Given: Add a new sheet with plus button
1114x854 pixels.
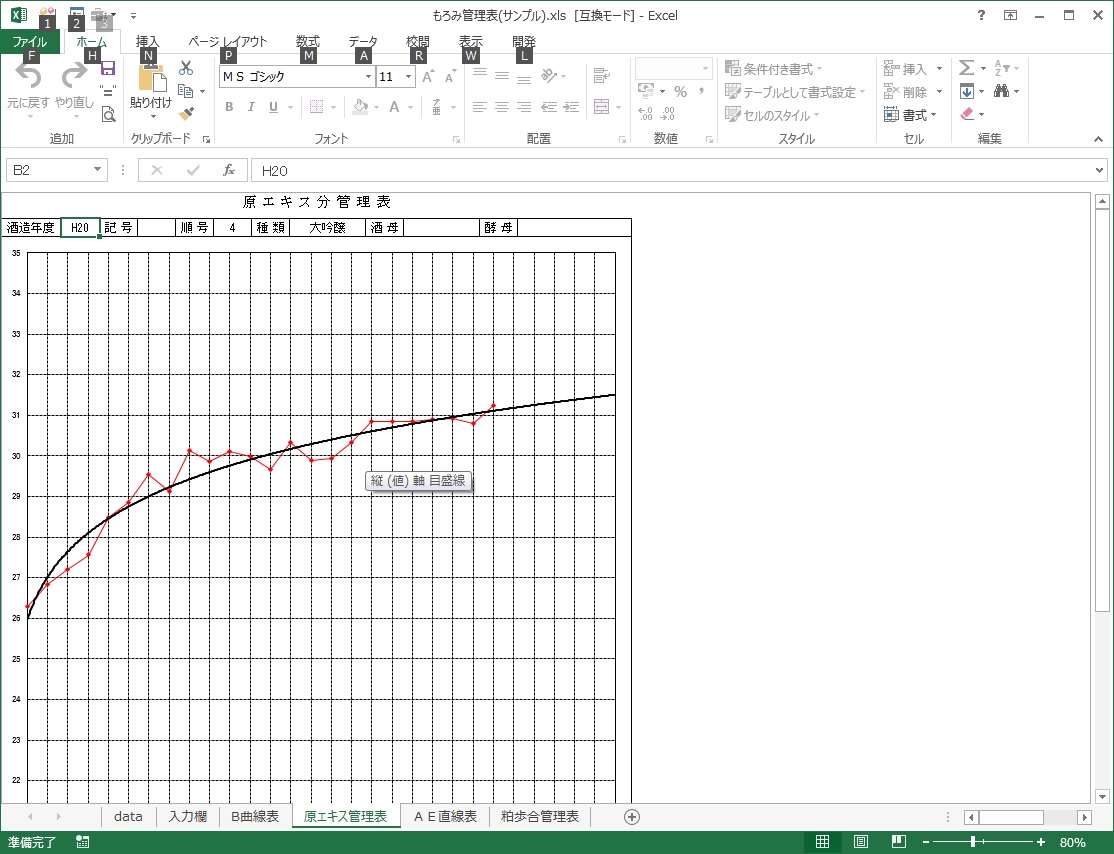Looking at the screenshot, I should click(x=631, y=816).
